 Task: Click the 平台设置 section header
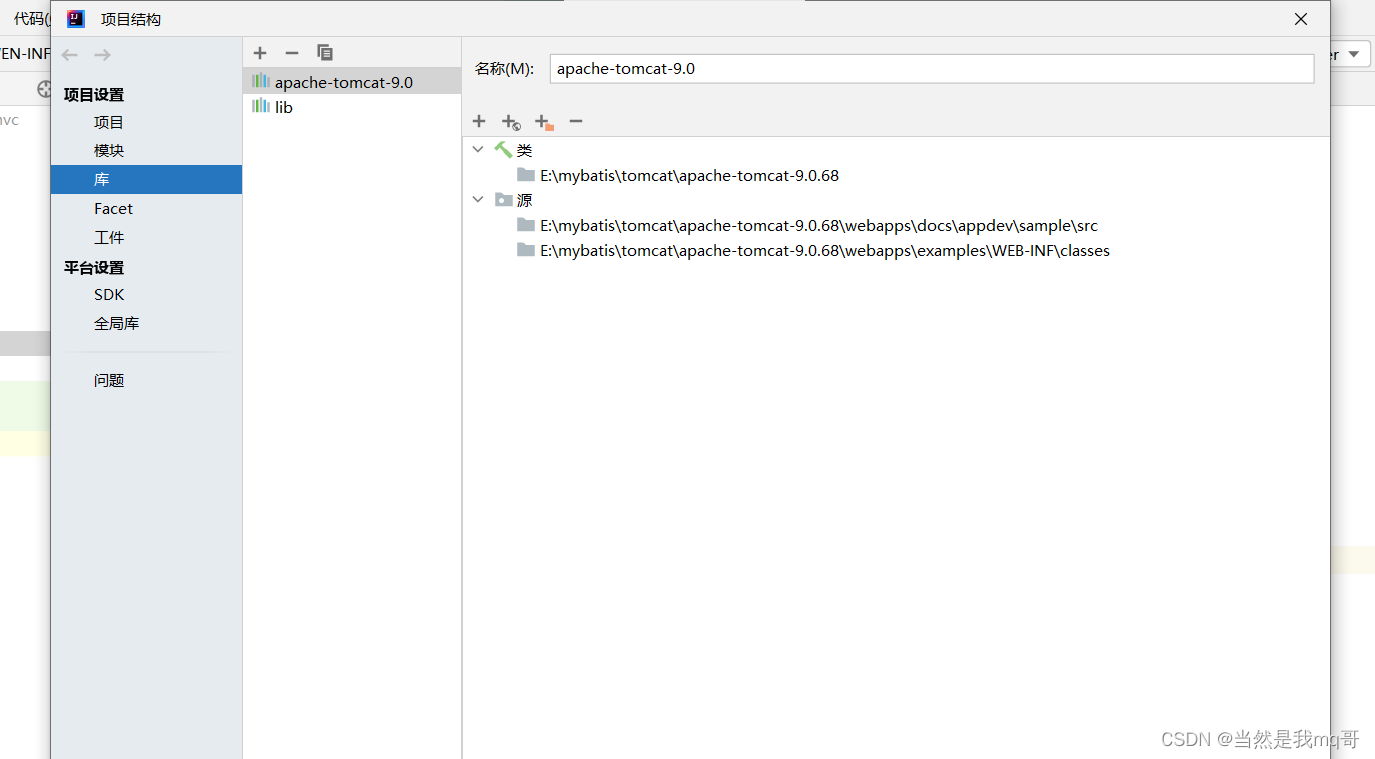point(94,268)
